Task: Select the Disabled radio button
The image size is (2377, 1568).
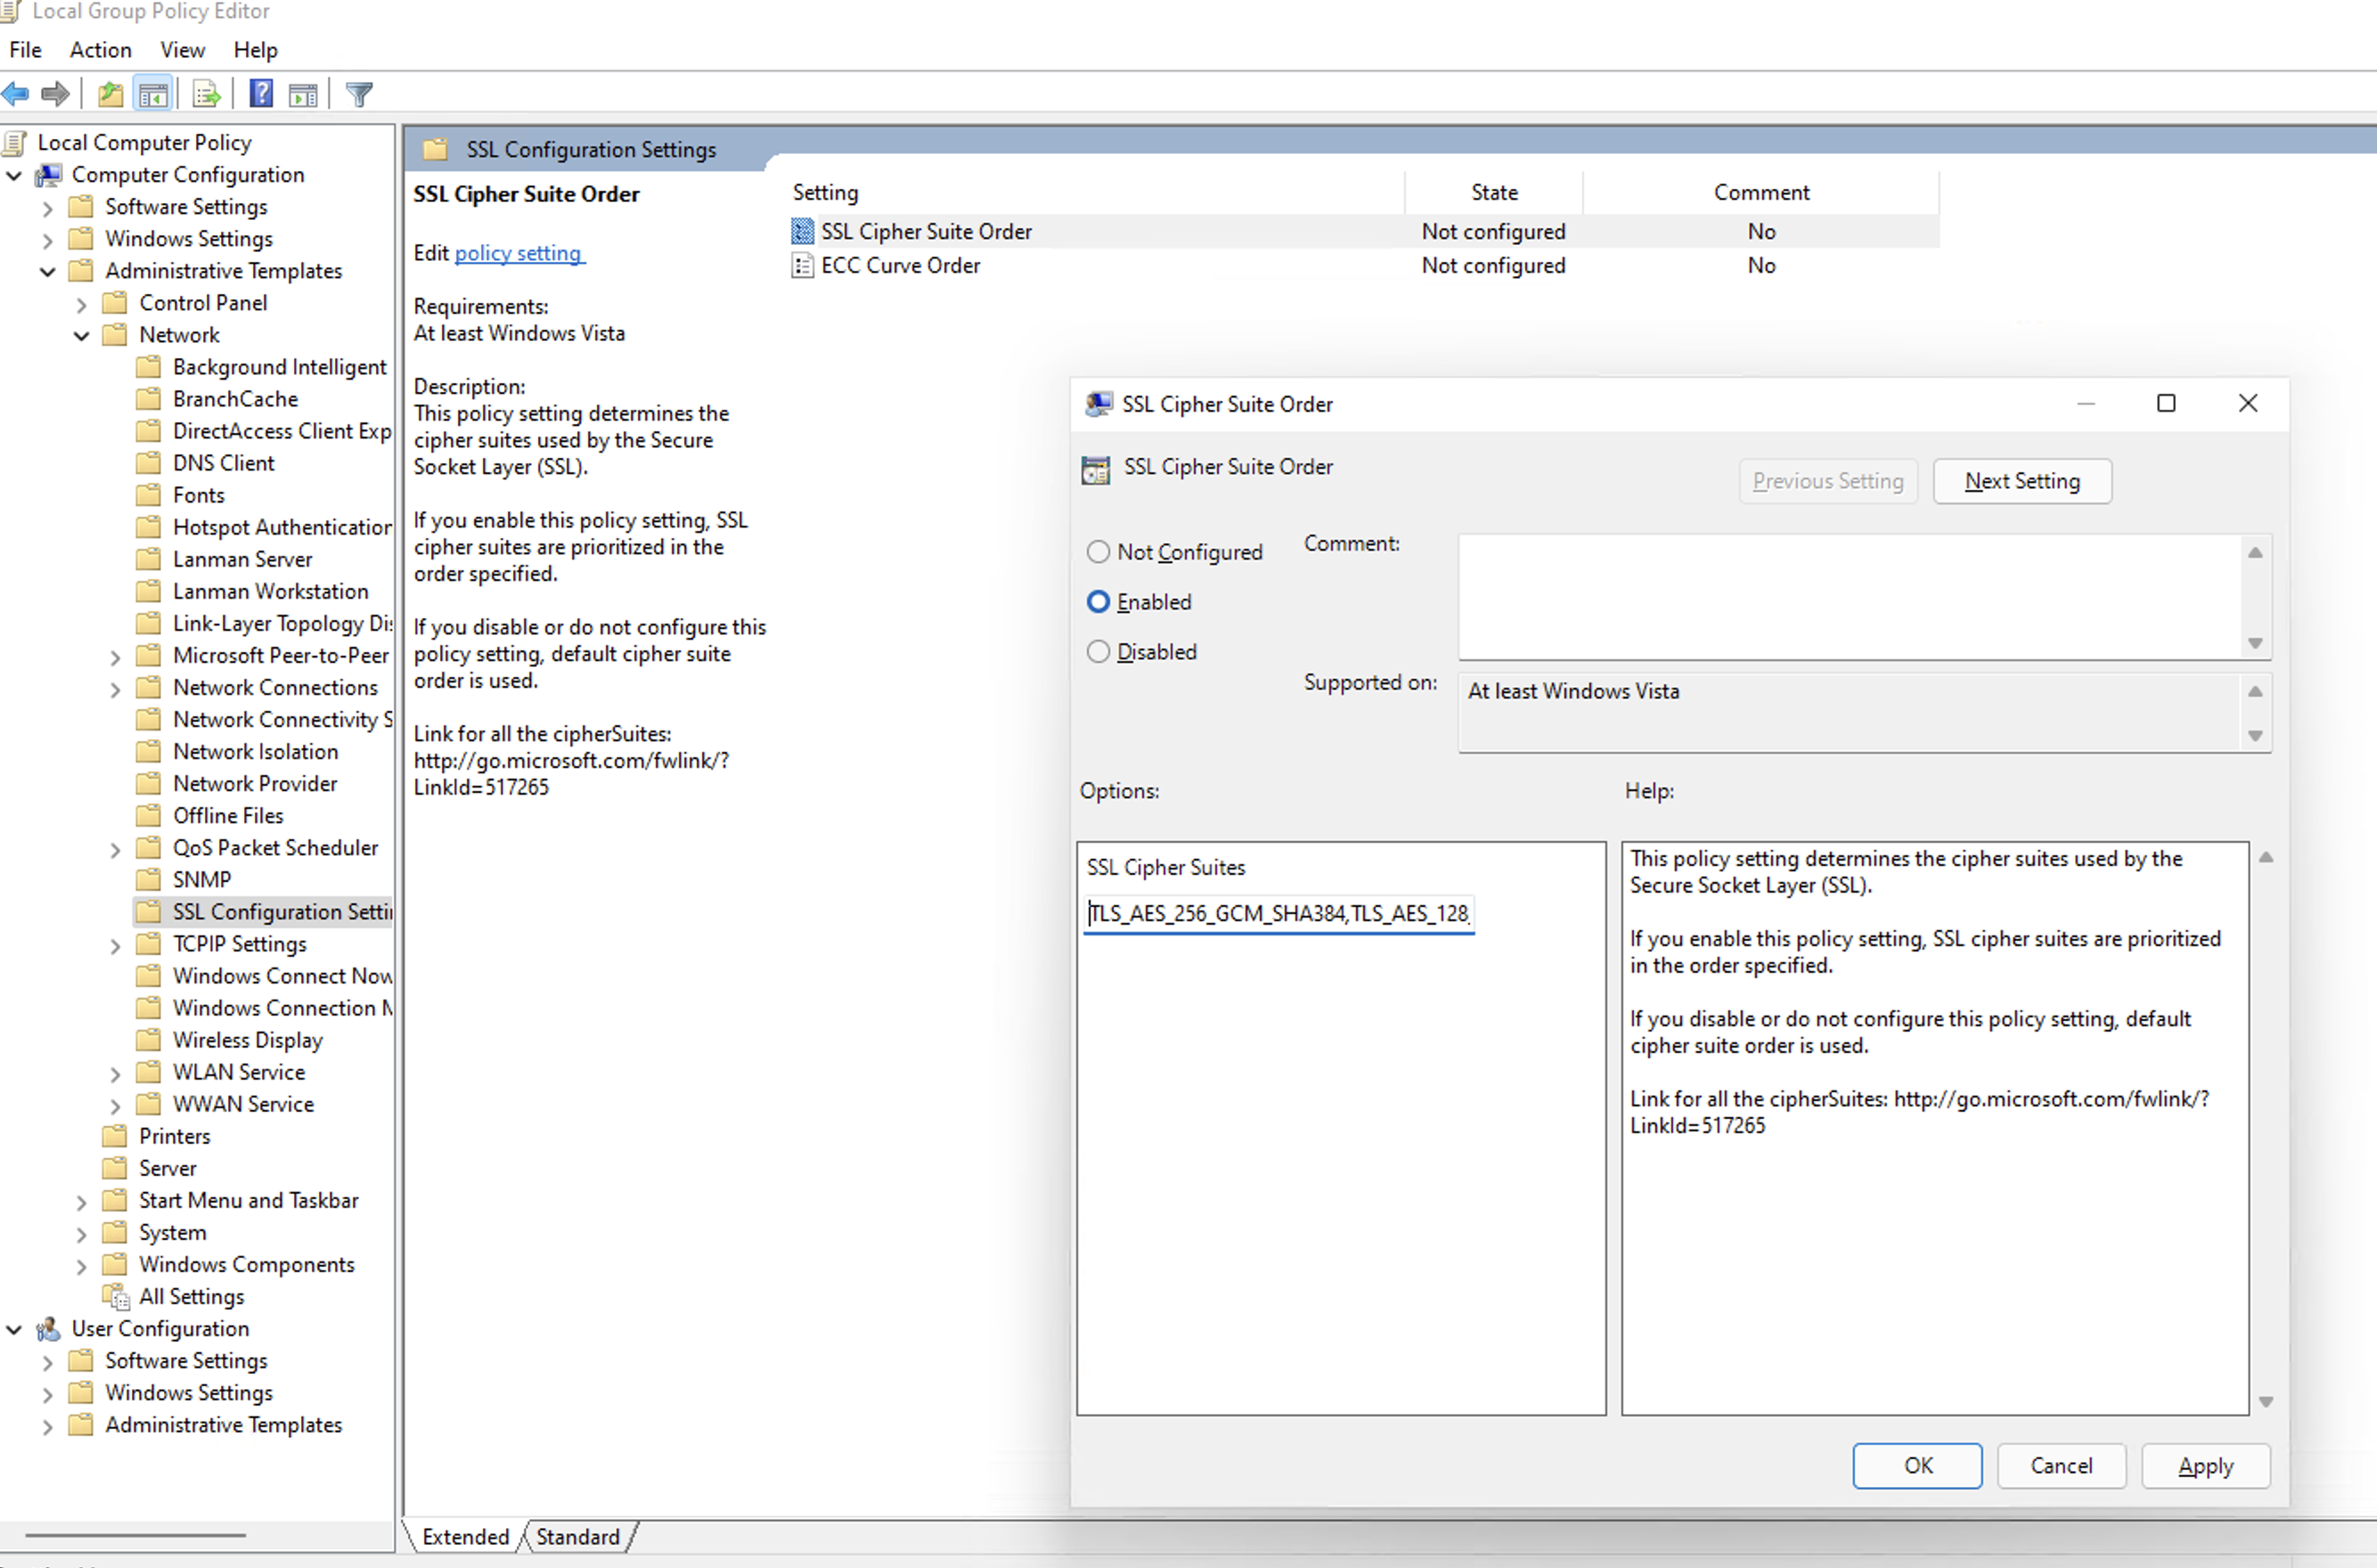Action: pos(1098,651)
